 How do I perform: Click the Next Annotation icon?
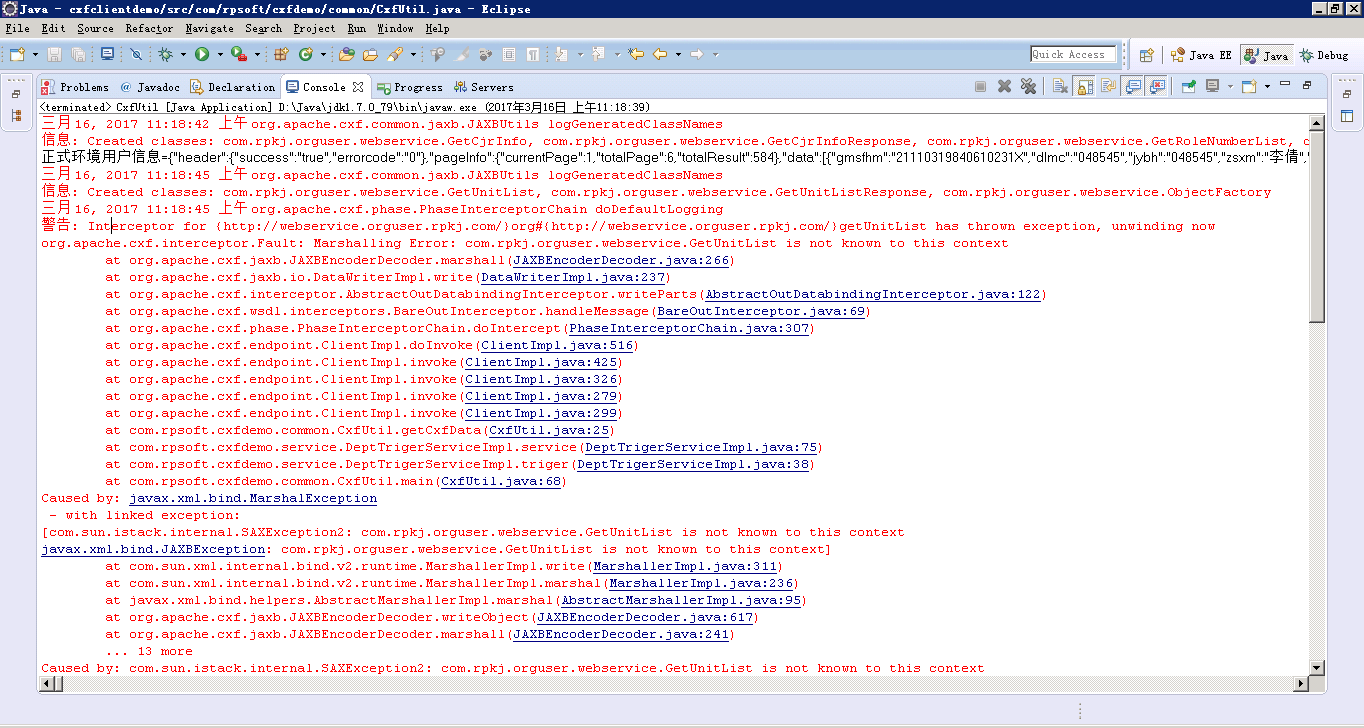click(561, 54)
